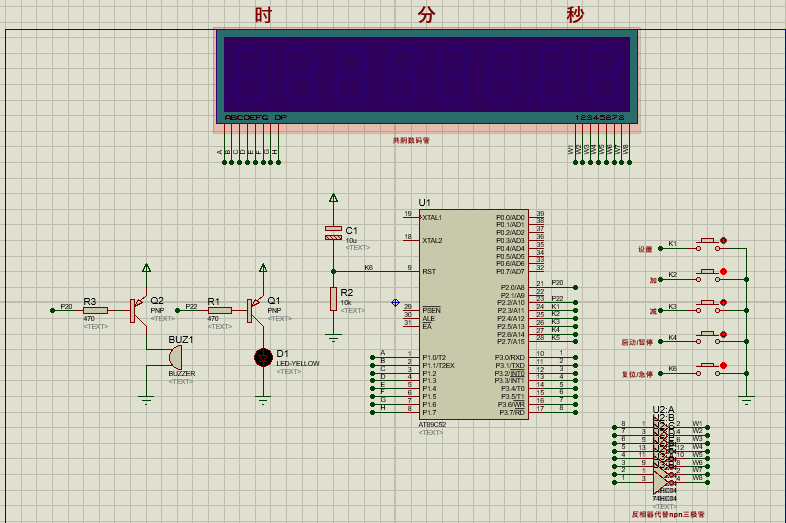
Task: Select the D1 yellow LED symbol
Action: click(x=263, y=358)
